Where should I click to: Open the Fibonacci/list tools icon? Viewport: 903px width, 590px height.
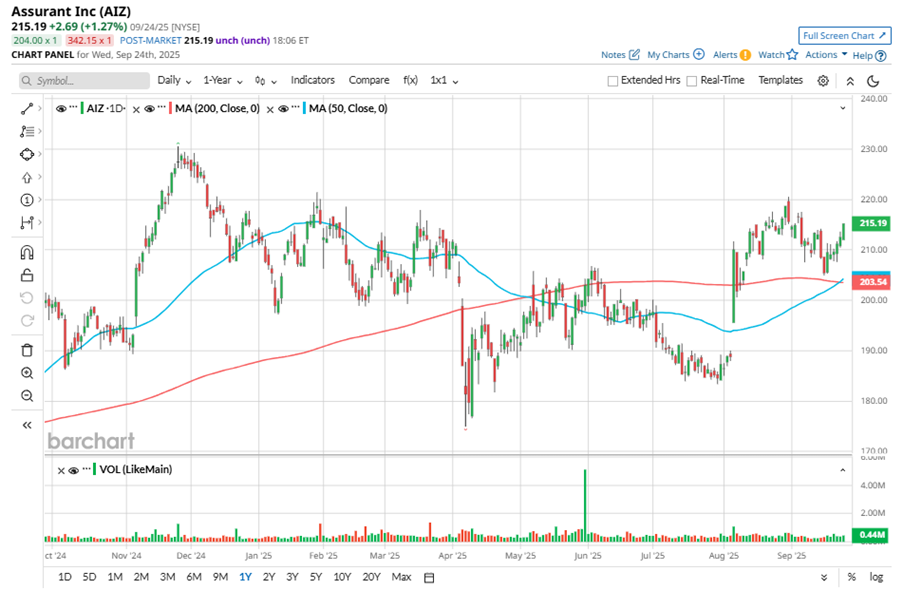point(26,131)
